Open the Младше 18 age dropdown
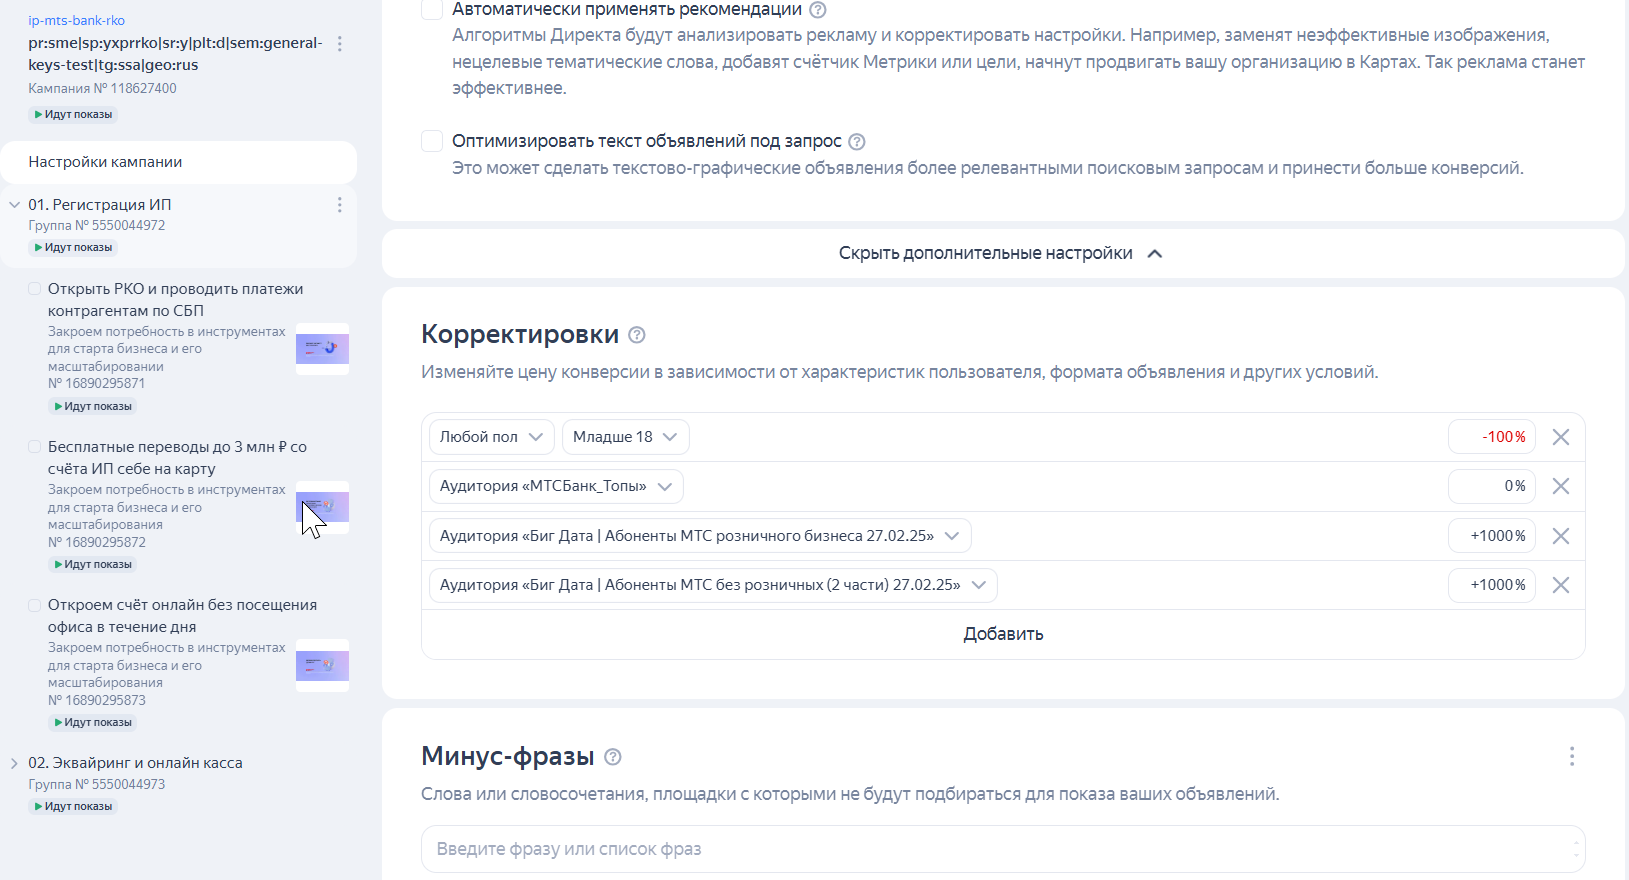 pos(625,437)
